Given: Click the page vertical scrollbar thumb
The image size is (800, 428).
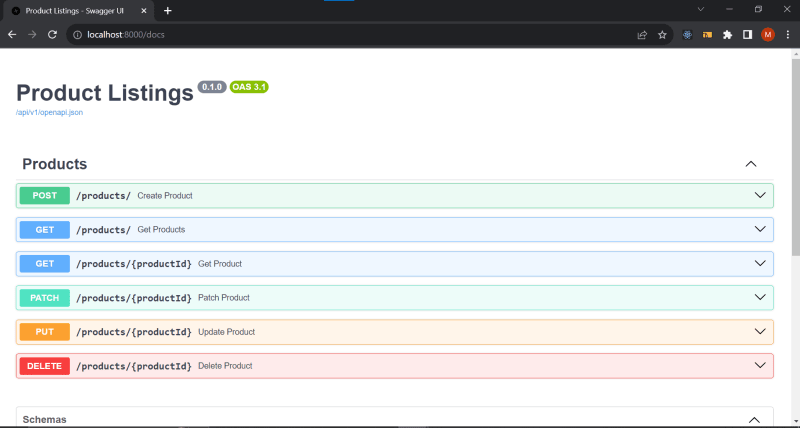Looking at the screenshot, I should coord(795,157).
